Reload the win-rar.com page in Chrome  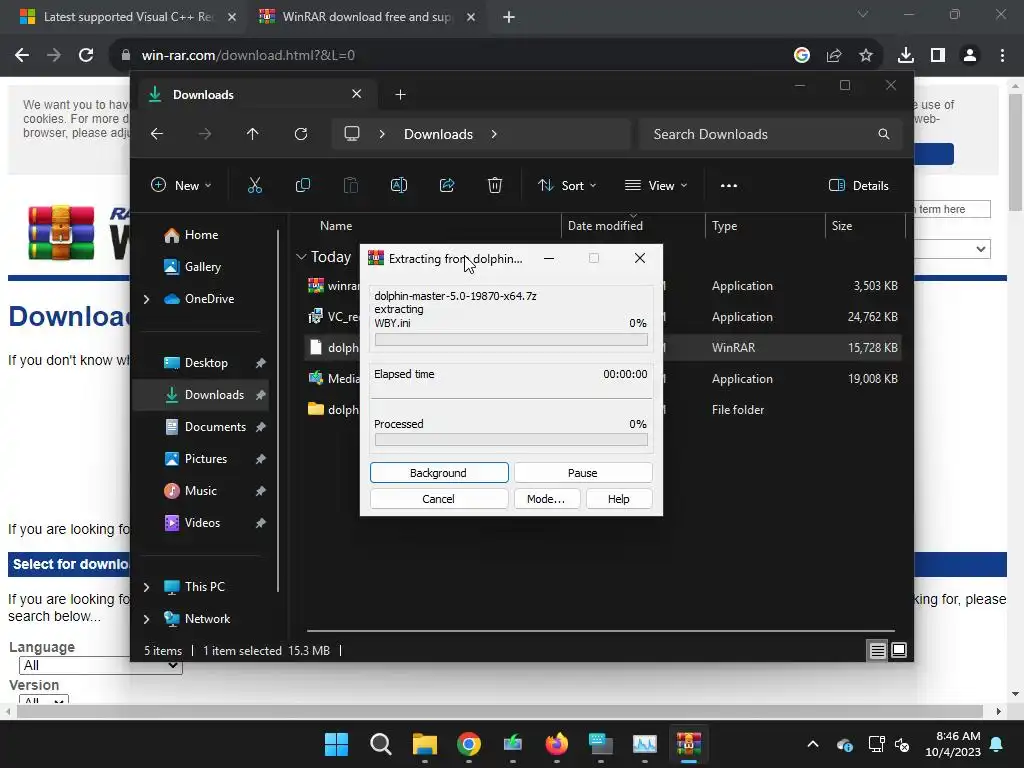click(86, 56)
